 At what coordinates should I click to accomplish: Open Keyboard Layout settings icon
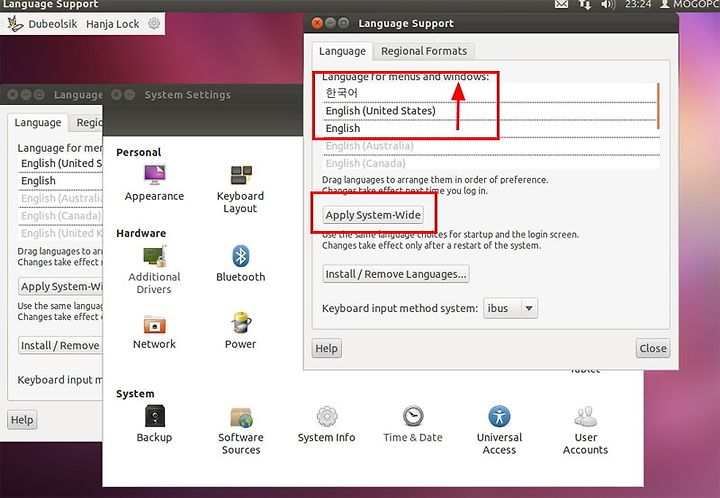(x=241, y=175)
